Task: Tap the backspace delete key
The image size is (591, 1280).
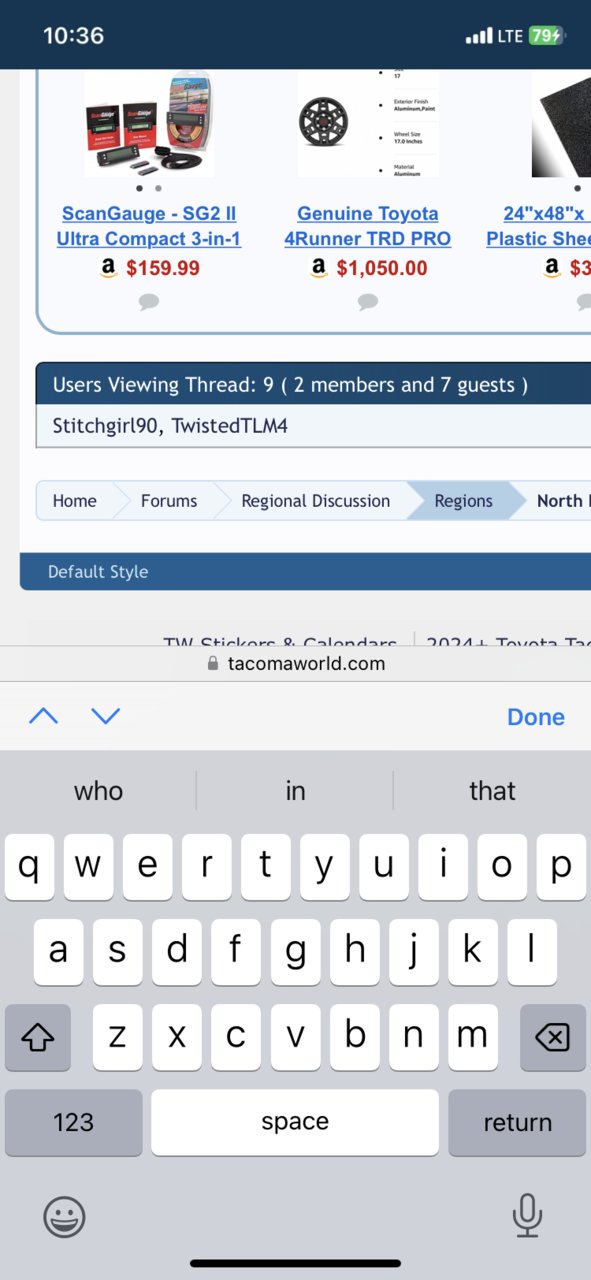Action: pos(552,1038)
